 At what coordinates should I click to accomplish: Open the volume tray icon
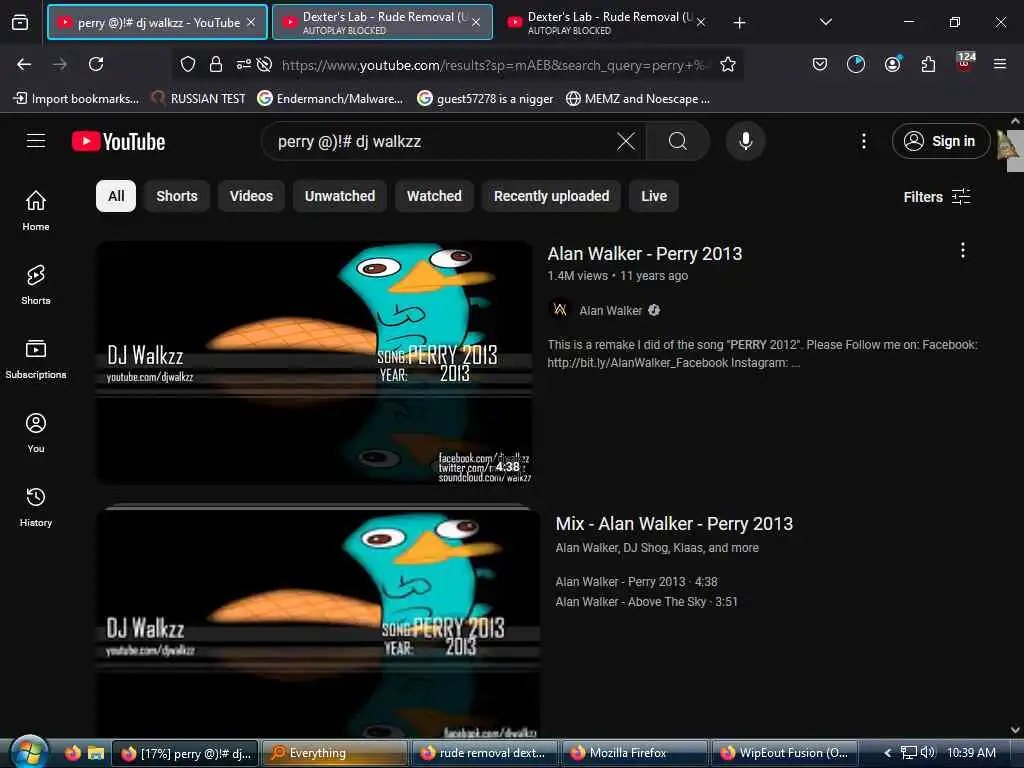[927, 753]
